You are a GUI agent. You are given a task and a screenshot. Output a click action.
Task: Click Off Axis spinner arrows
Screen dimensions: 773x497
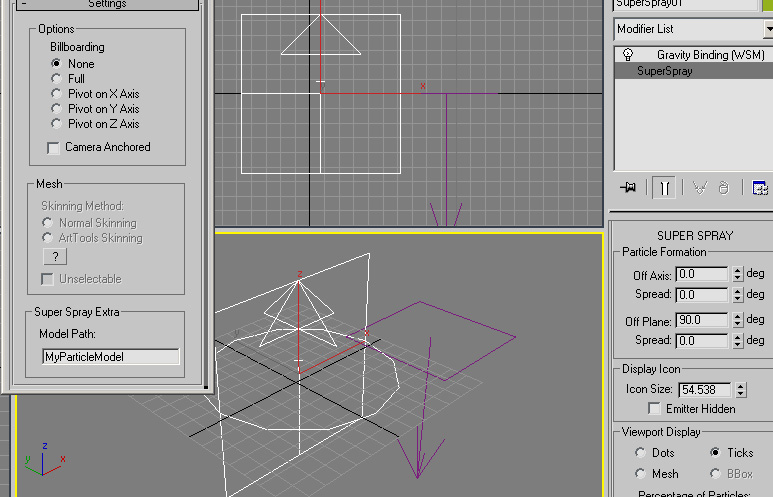coord(738,274)
